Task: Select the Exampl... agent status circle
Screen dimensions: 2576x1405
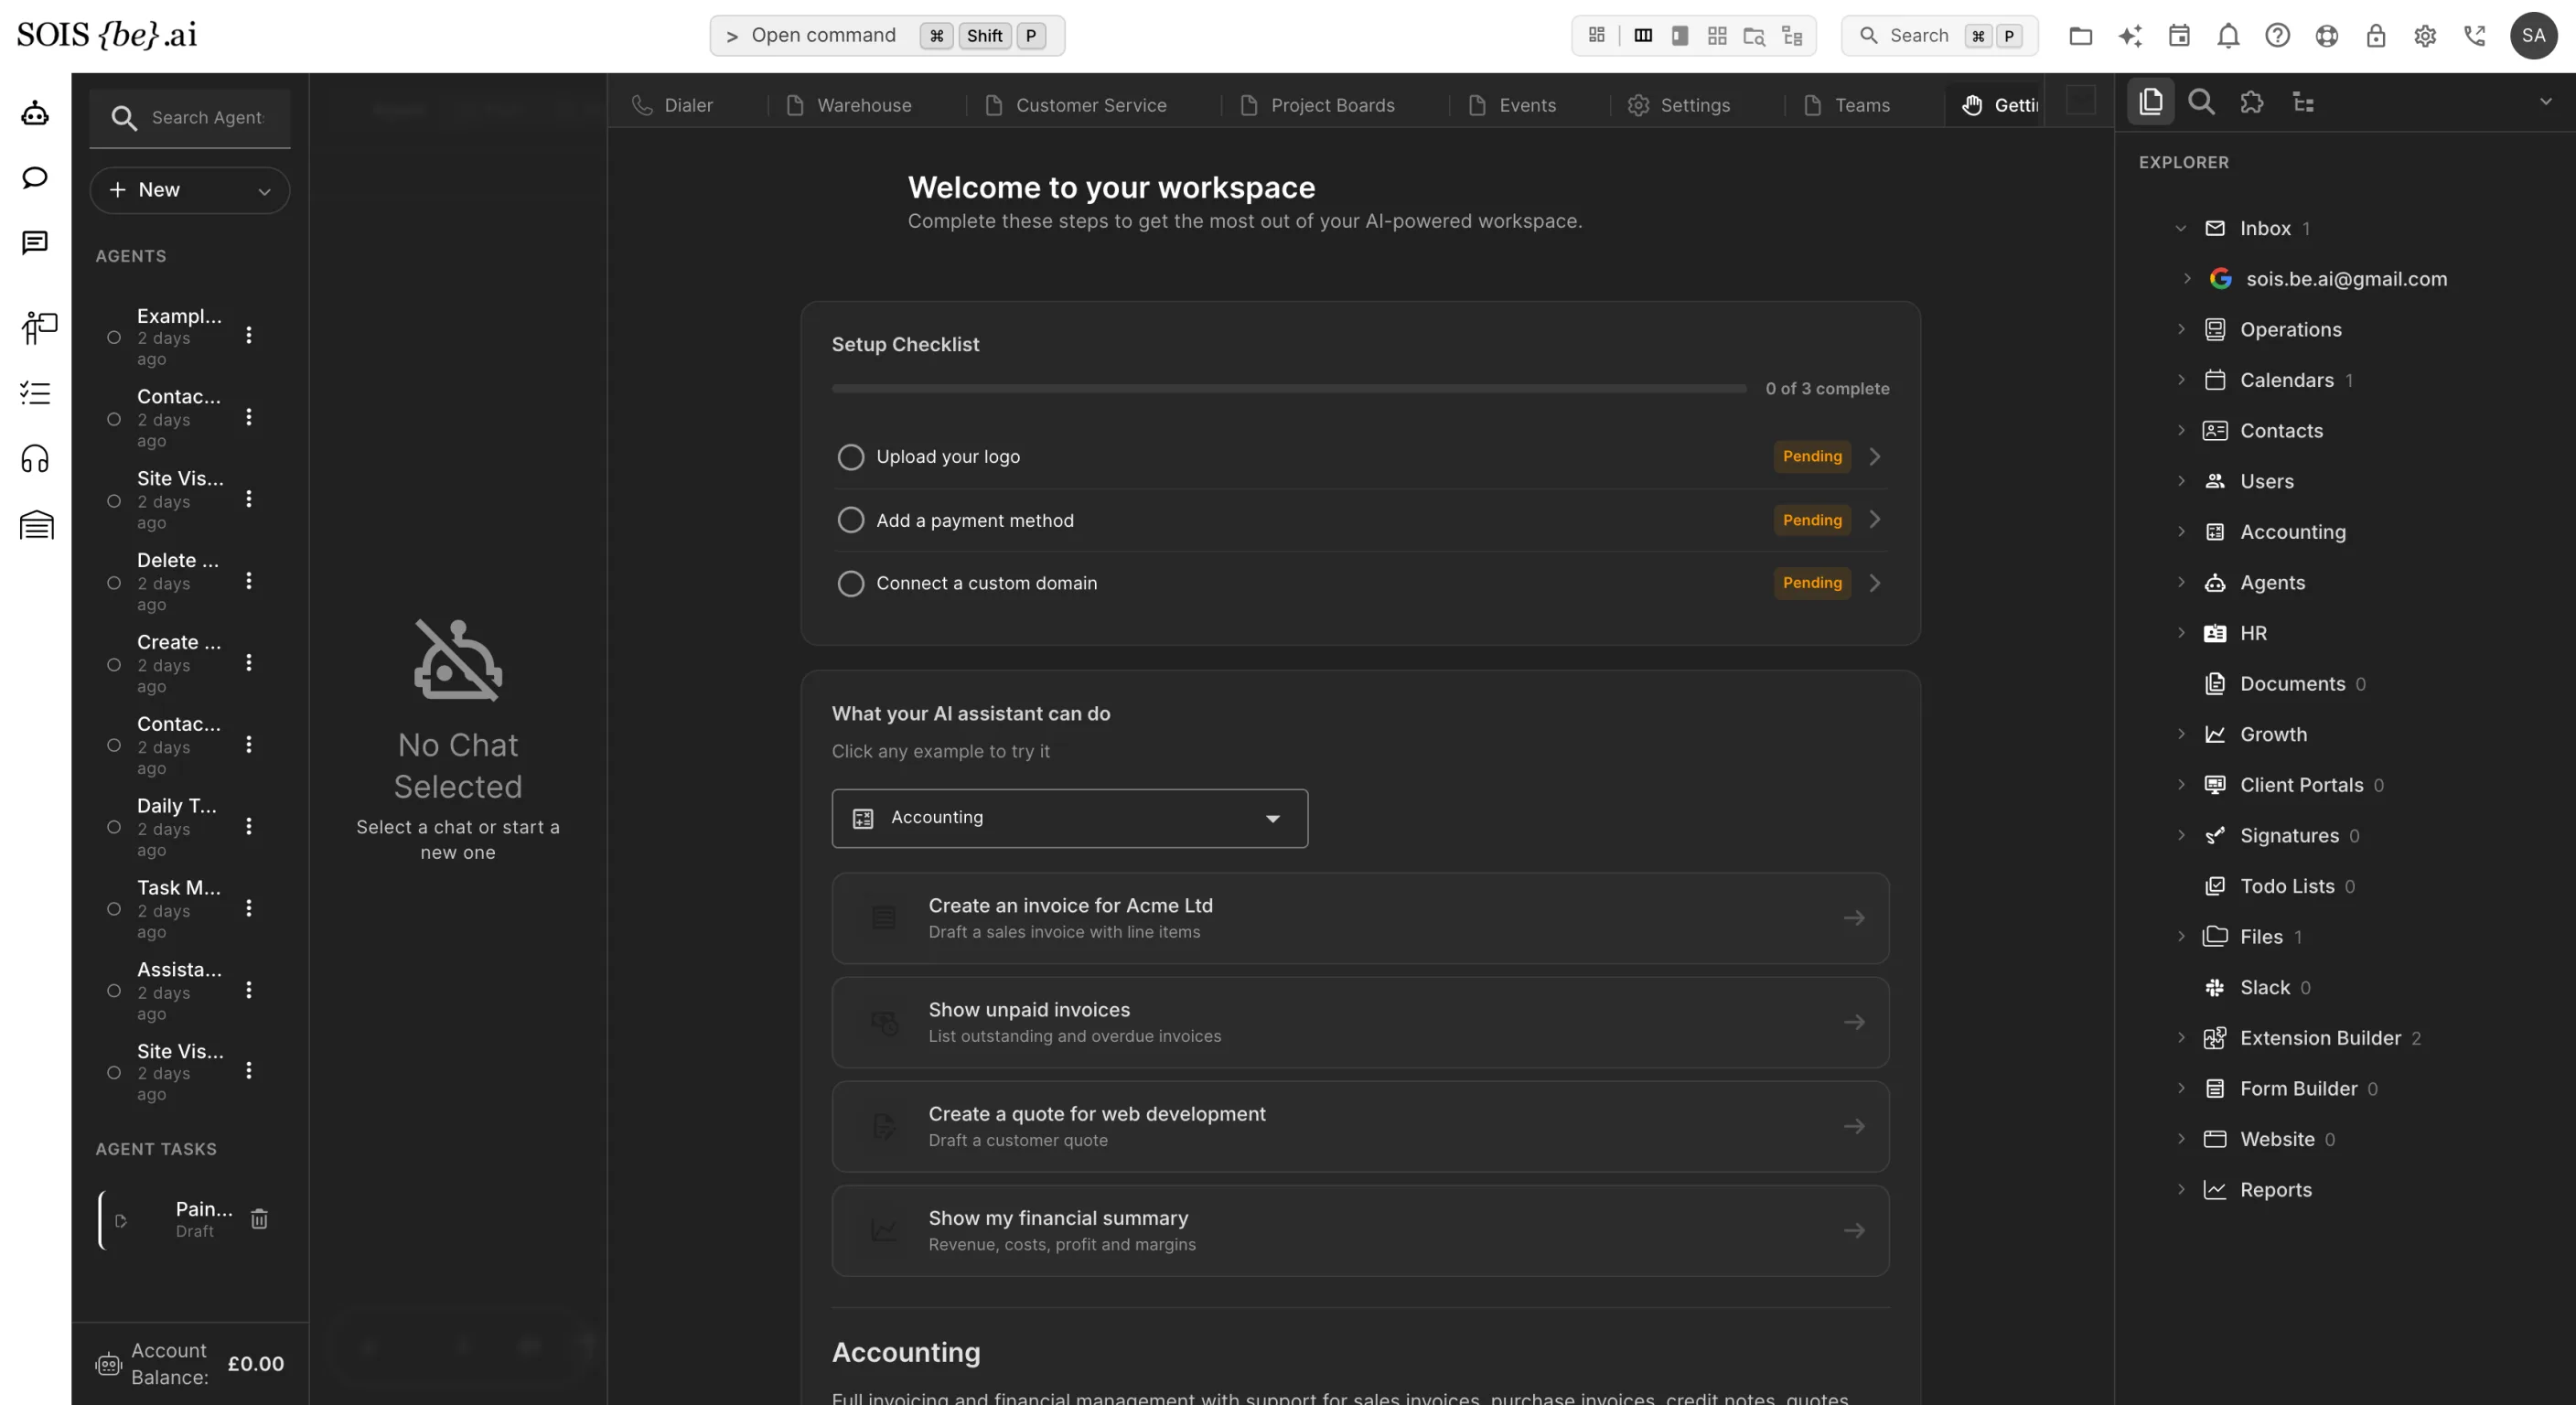Action: click(114, 338)
